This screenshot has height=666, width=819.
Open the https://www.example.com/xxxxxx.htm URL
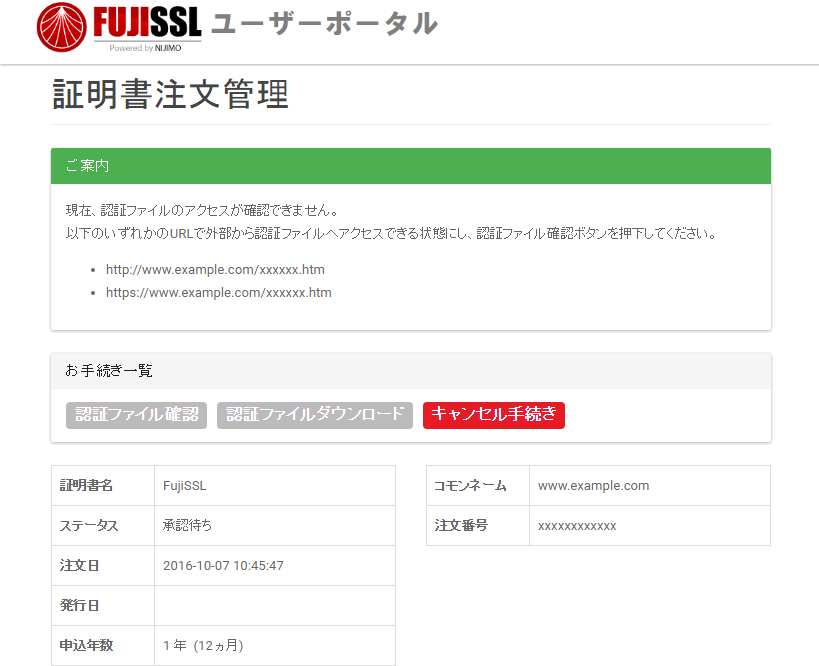coord(218,293)
